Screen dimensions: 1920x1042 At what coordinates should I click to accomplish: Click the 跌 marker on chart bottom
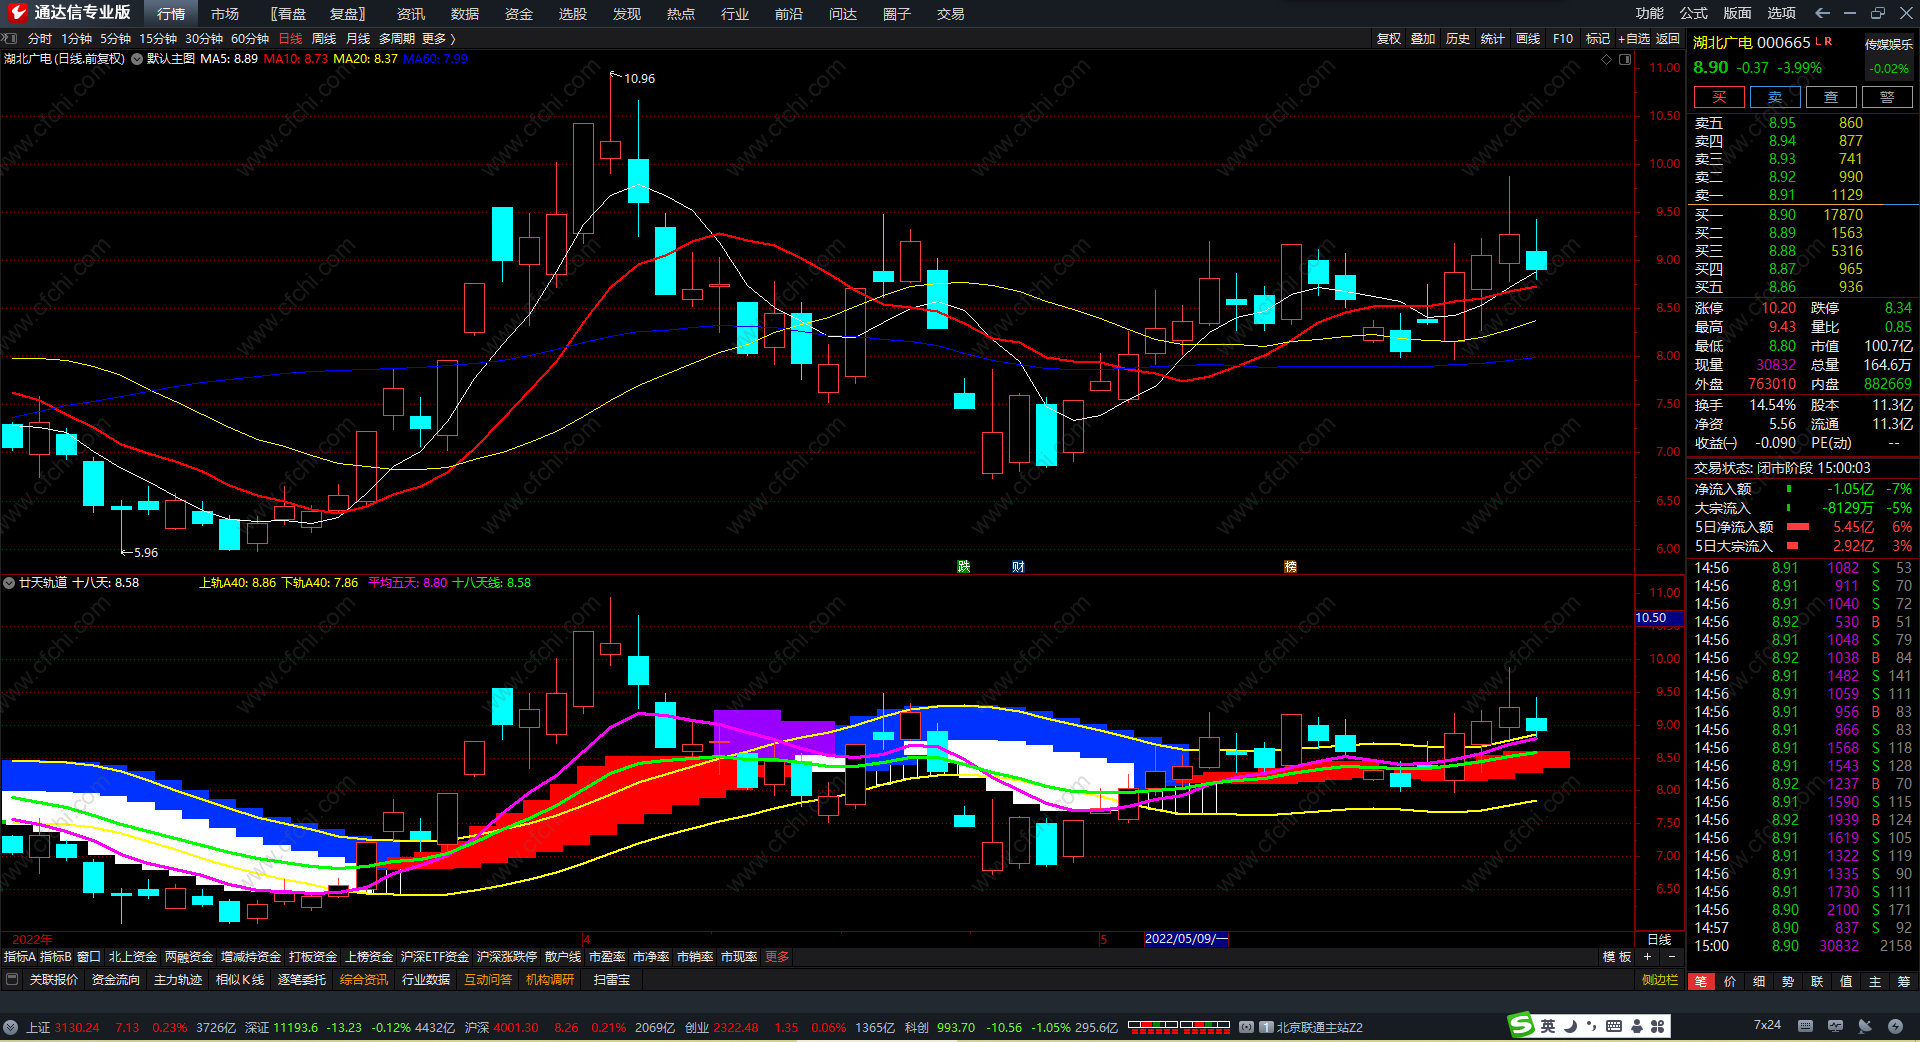pyautogui.click(x=964, y=567)
